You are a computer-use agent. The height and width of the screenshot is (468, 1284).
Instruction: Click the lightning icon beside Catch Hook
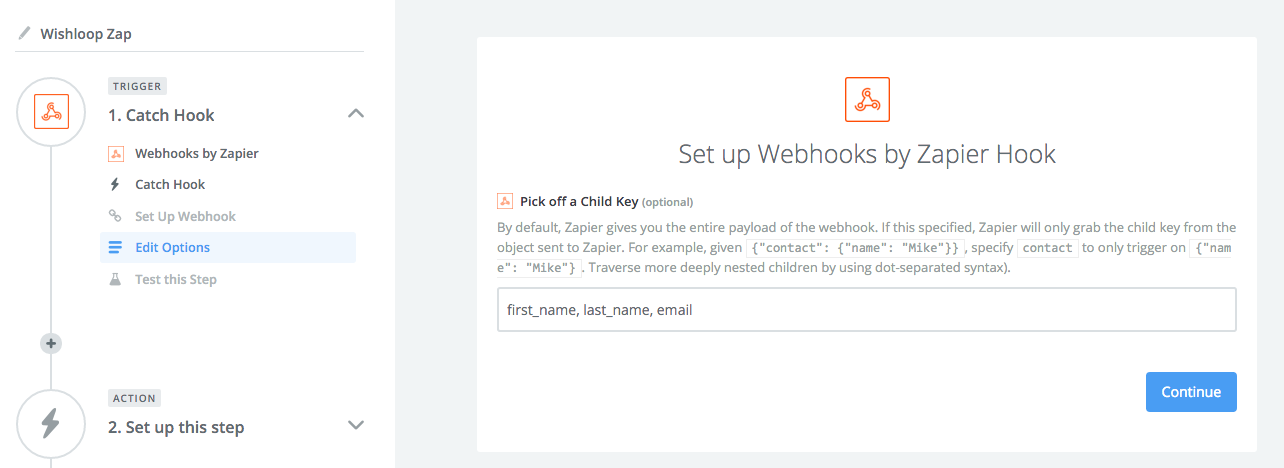click(x=115, y=184)
